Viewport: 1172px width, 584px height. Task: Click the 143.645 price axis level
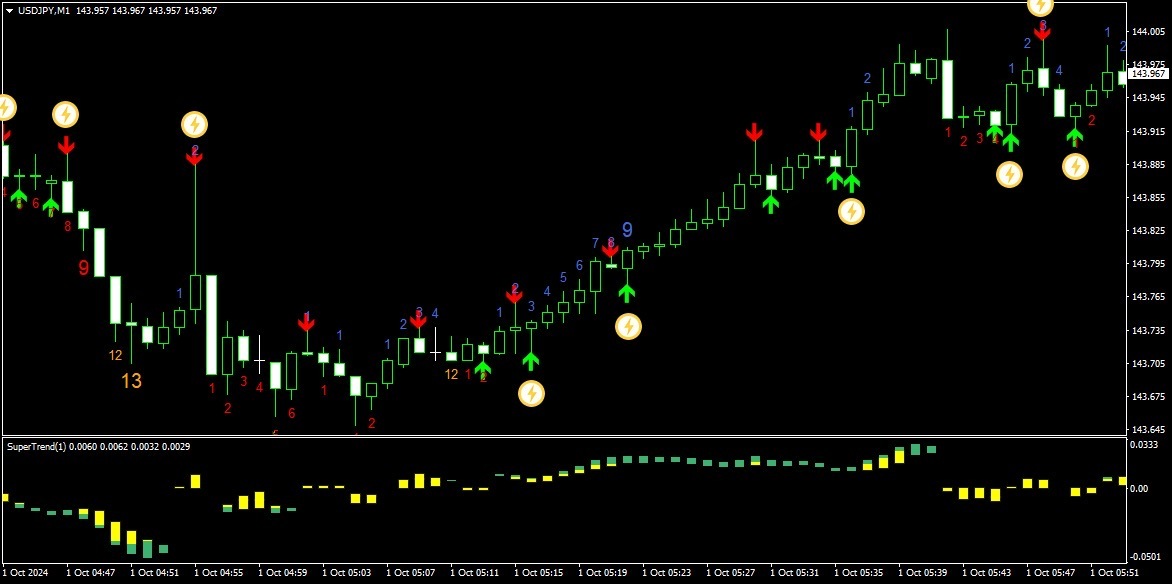[1149, 430]
